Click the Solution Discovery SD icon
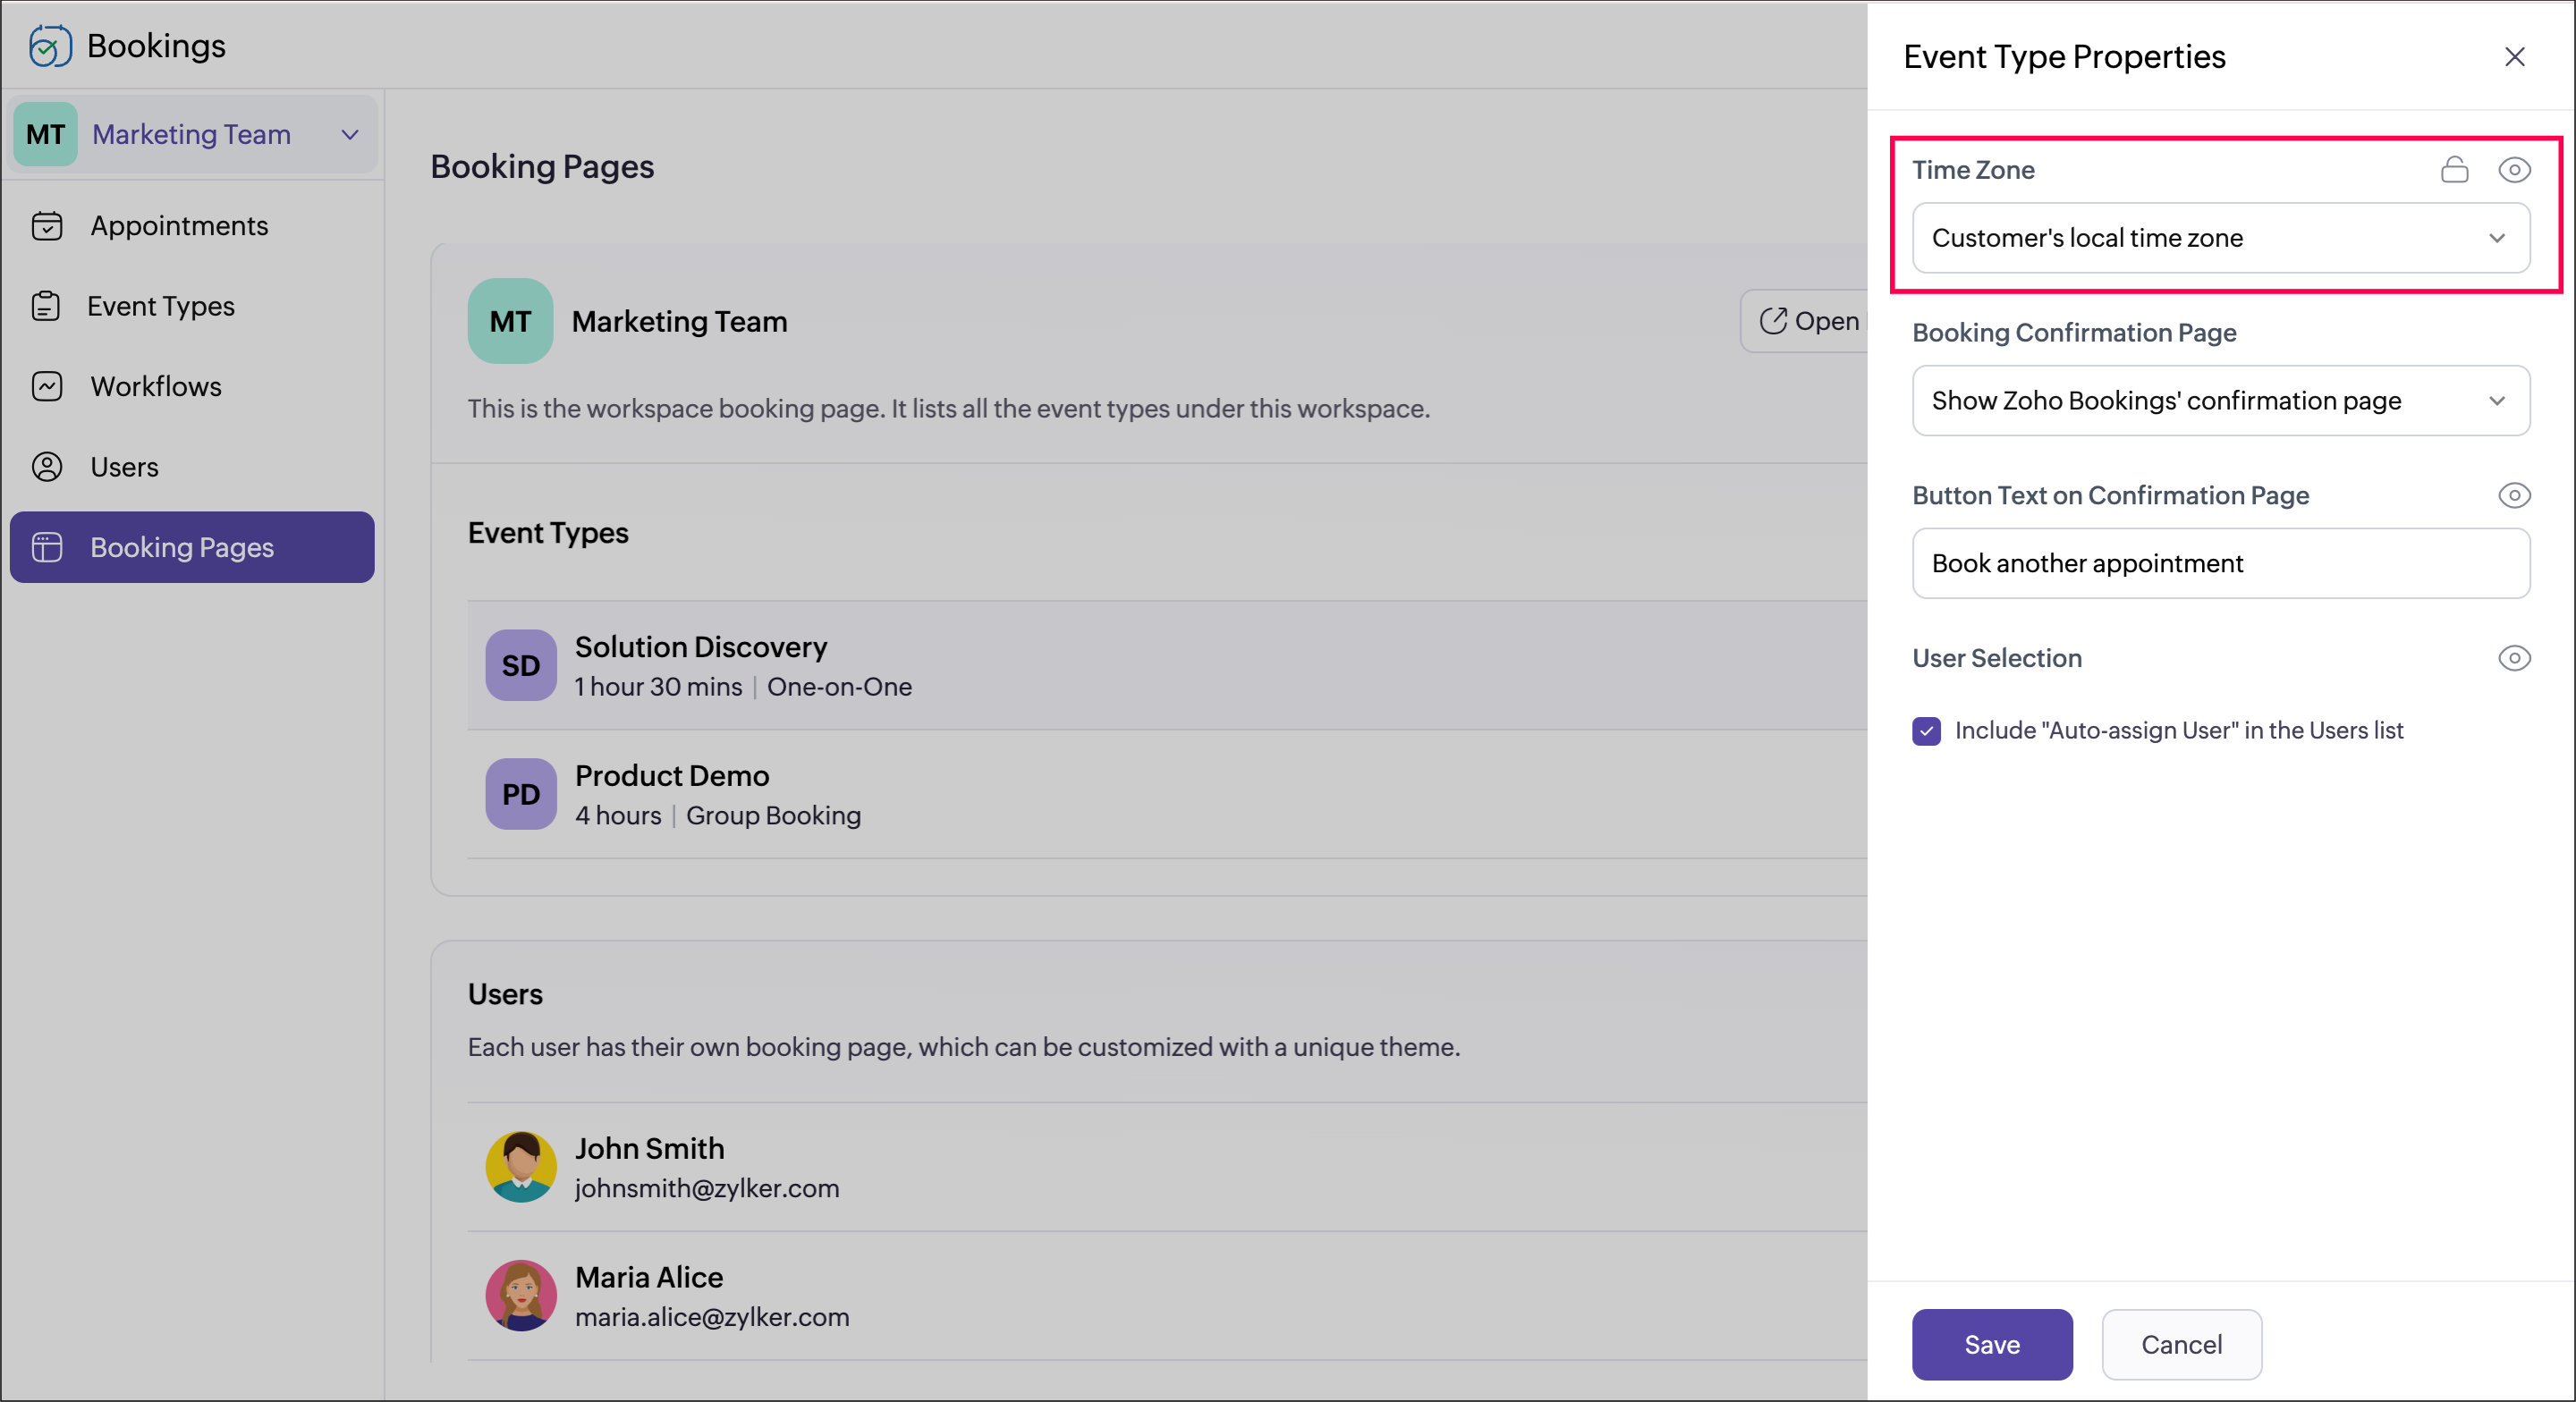This screenshot has width=2576, height=1402. tap(520, 665)
